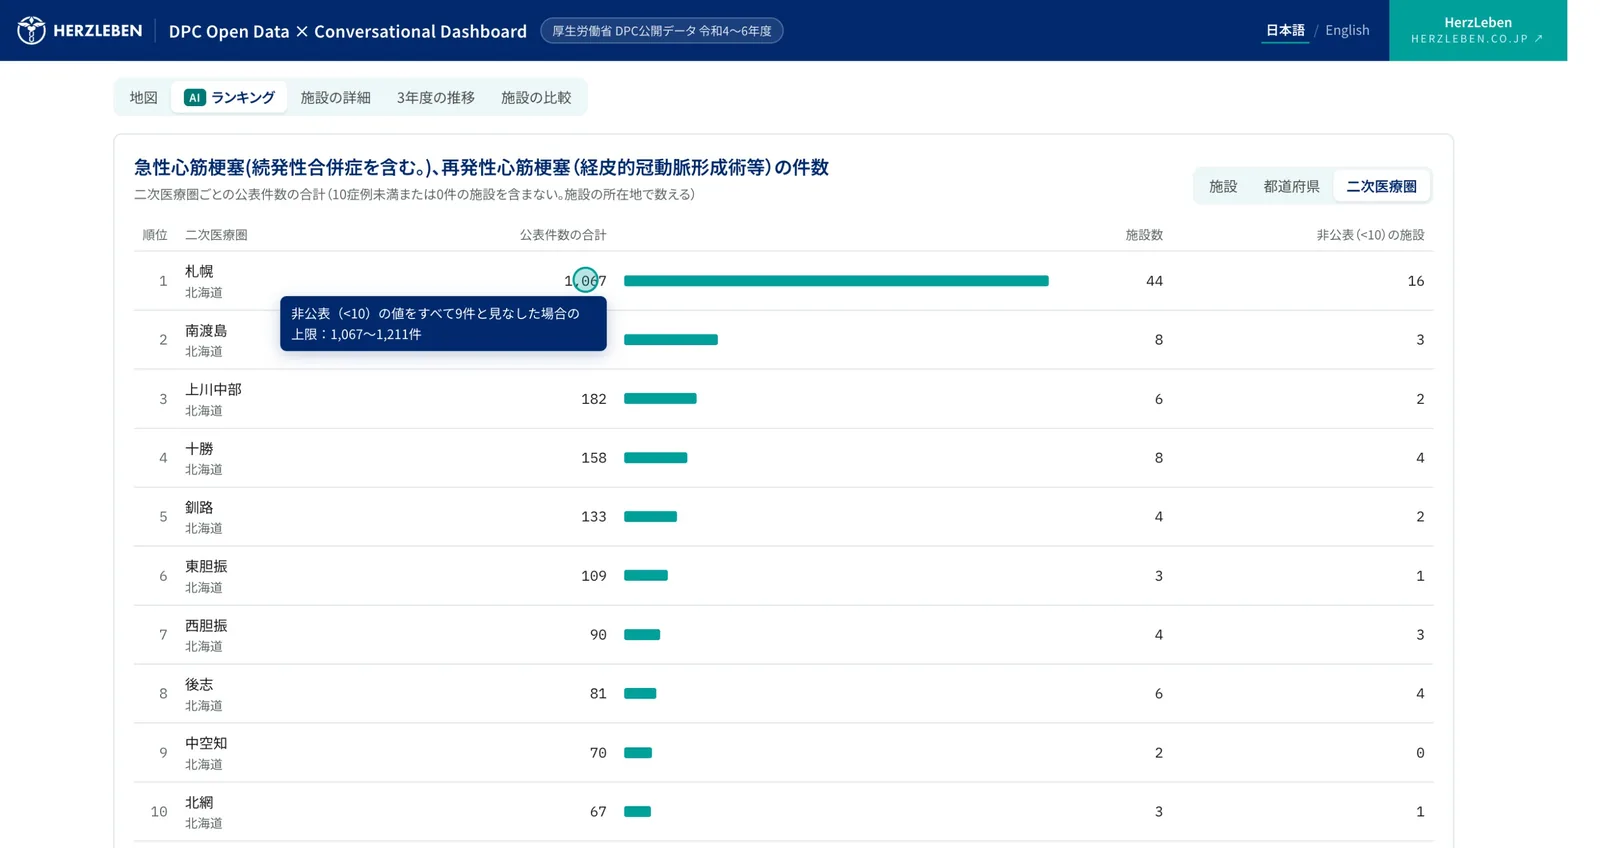
Task: Click the 上川中部 medical area name
Action: tap(213, 389)
